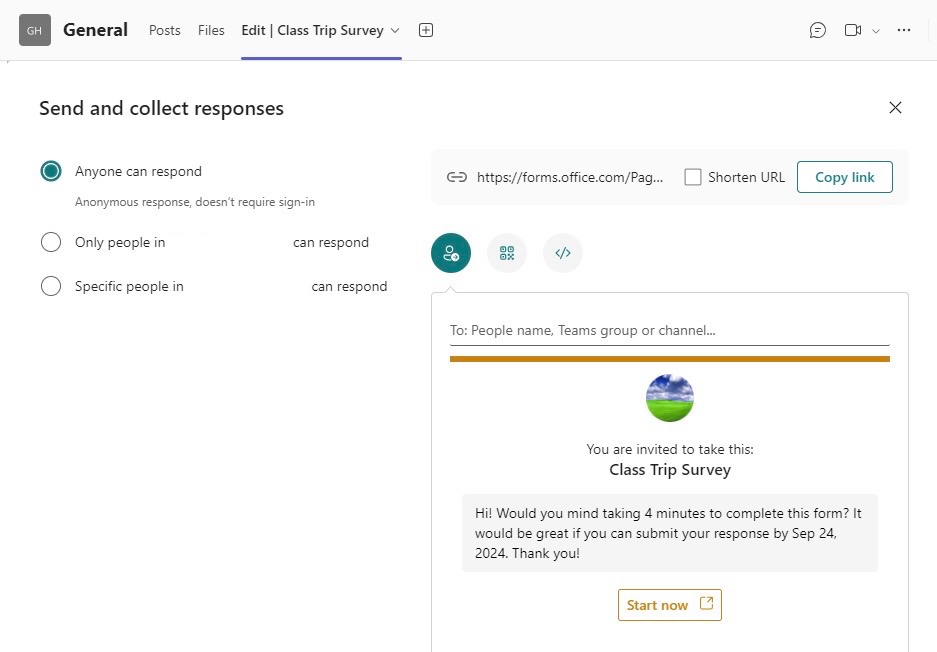Focus the To: people name input field
Screen dimensions: 937x652
click(669, 330)
